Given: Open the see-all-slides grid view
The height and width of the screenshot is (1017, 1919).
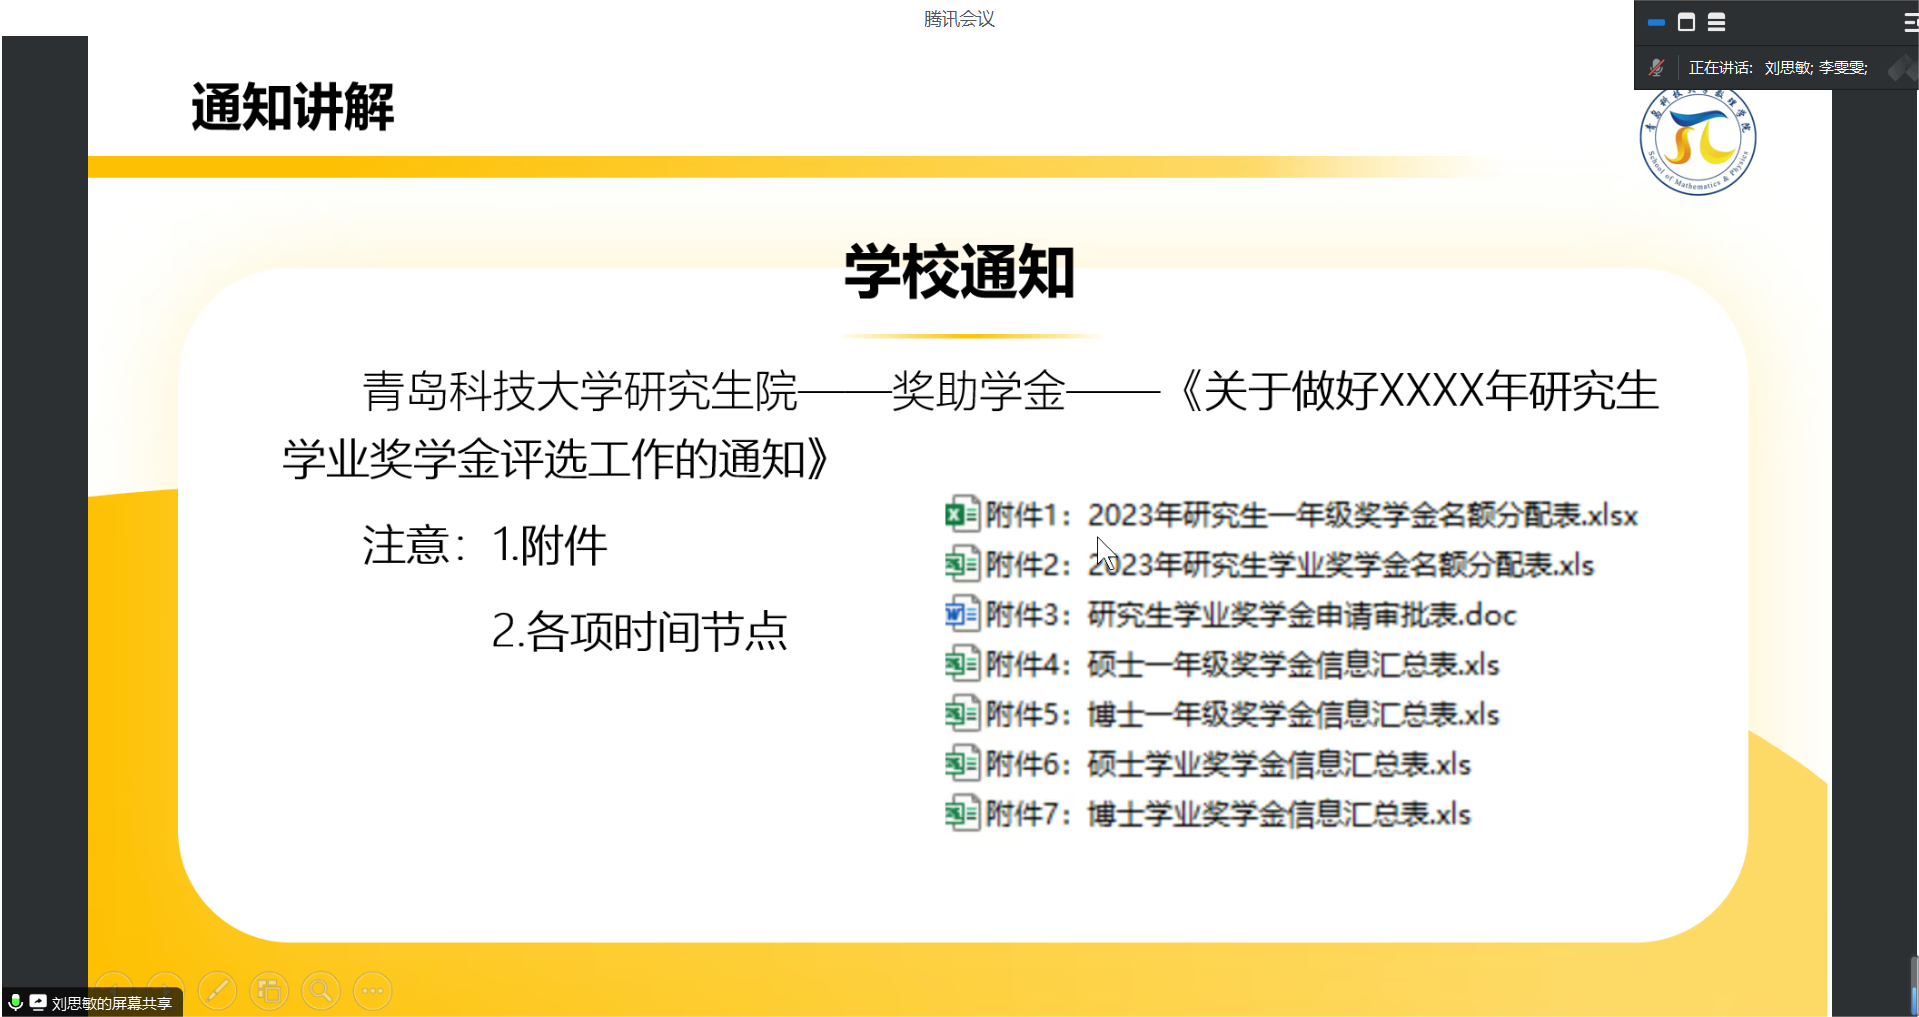Looking at the screenshot, I should tap(269, 990).
